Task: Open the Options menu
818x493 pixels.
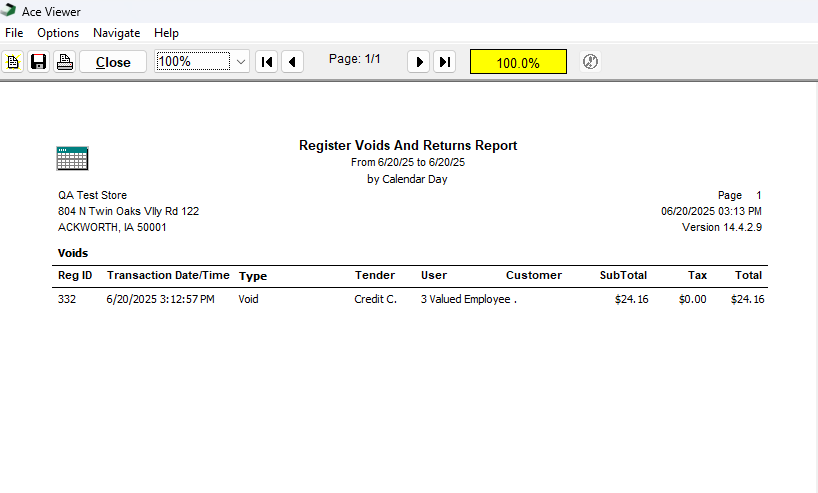Action: tap(58, 33)
